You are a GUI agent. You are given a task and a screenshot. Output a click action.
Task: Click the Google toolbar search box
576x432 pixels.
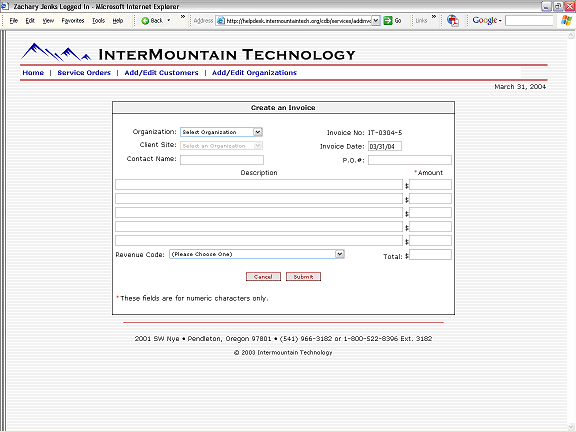[529, 21]
